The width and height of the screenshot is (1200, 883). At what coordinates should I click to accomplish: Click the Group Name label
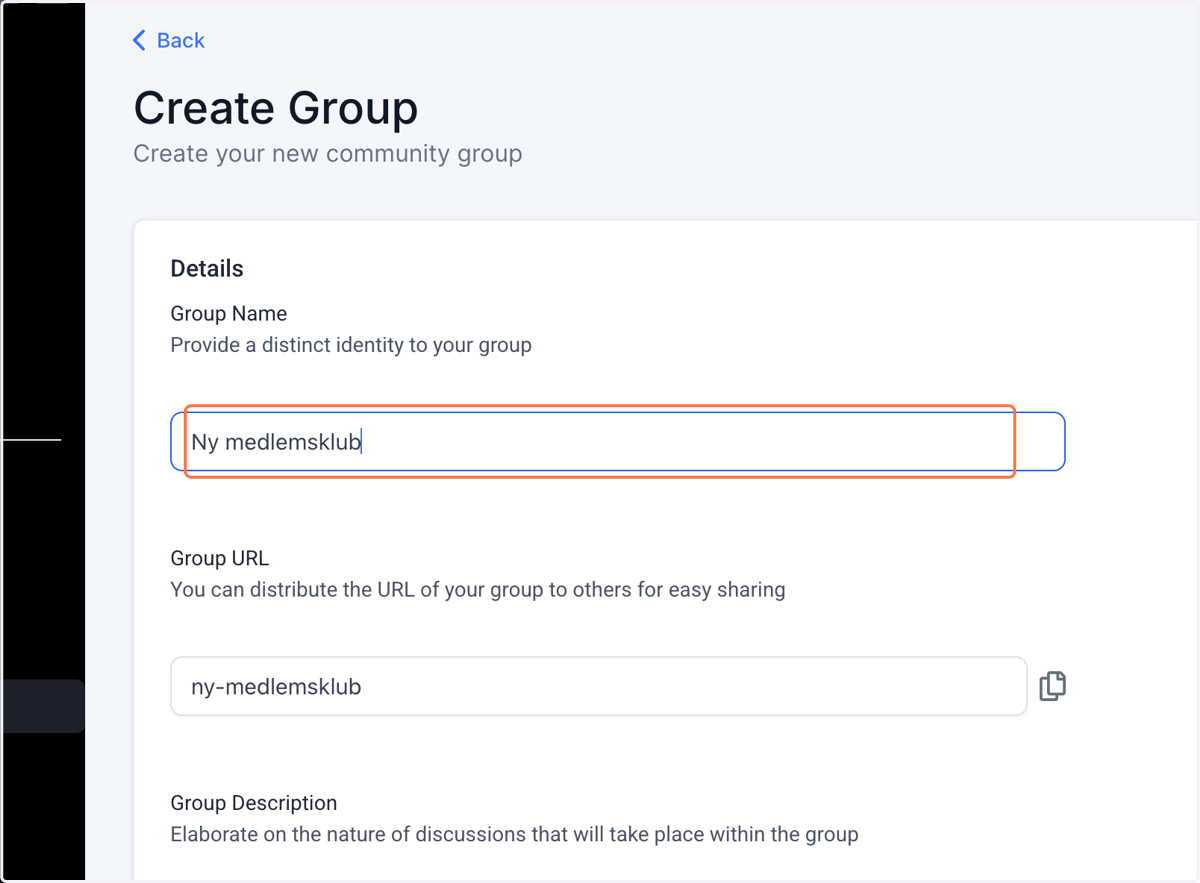click(x=229, y=313)
